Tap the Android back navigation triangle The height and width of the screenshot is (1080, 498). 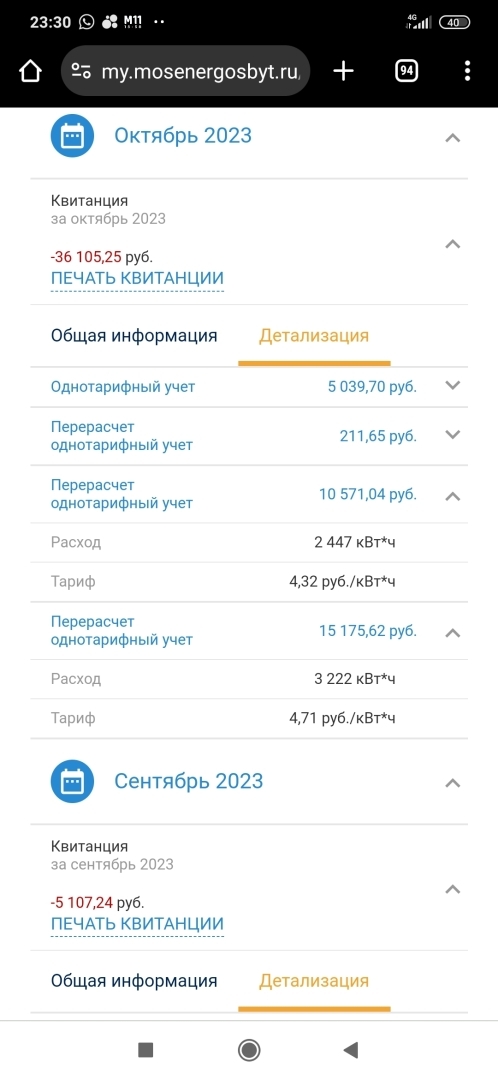(x=351, y=1050)
